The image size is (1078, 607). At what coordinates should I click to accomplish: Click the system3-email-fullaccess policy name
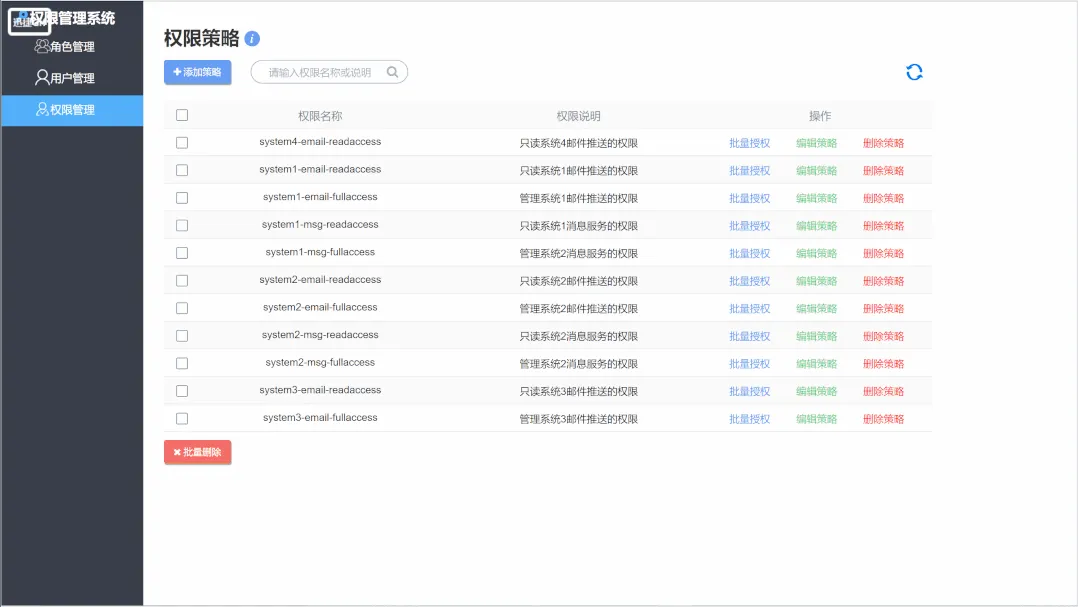320,417
